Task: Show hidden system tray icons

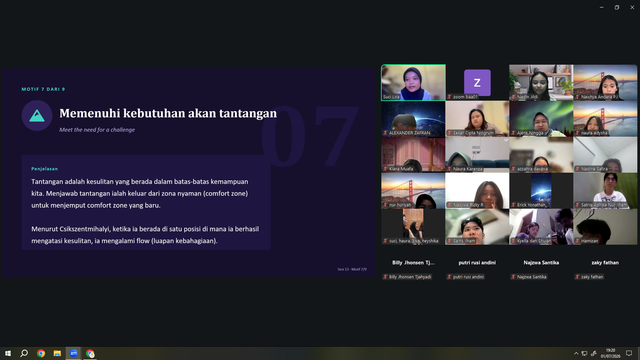Action: [576, 353]
